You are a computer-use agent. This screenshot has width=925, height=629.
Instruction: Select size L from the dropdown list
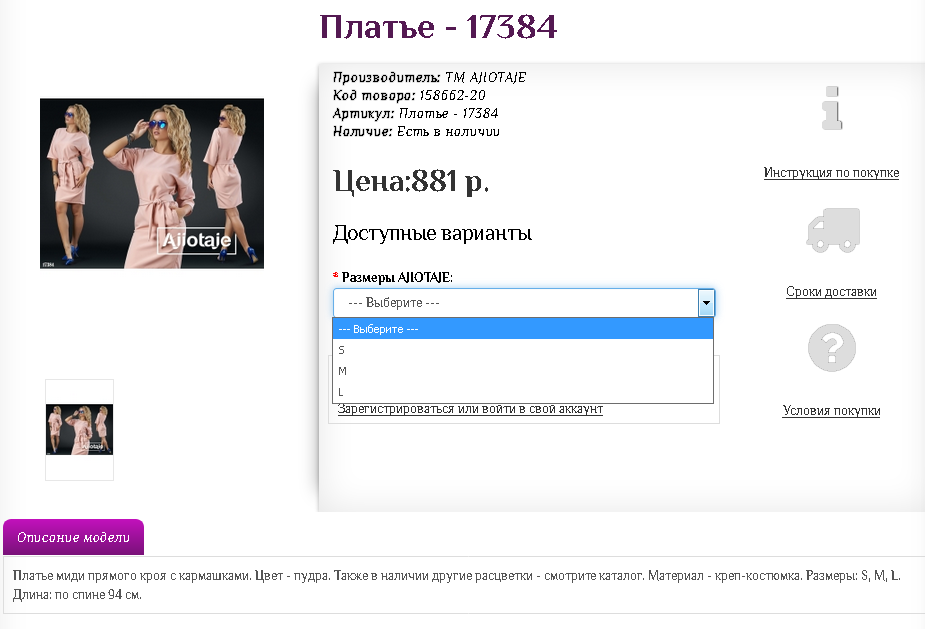click(523, 392)
